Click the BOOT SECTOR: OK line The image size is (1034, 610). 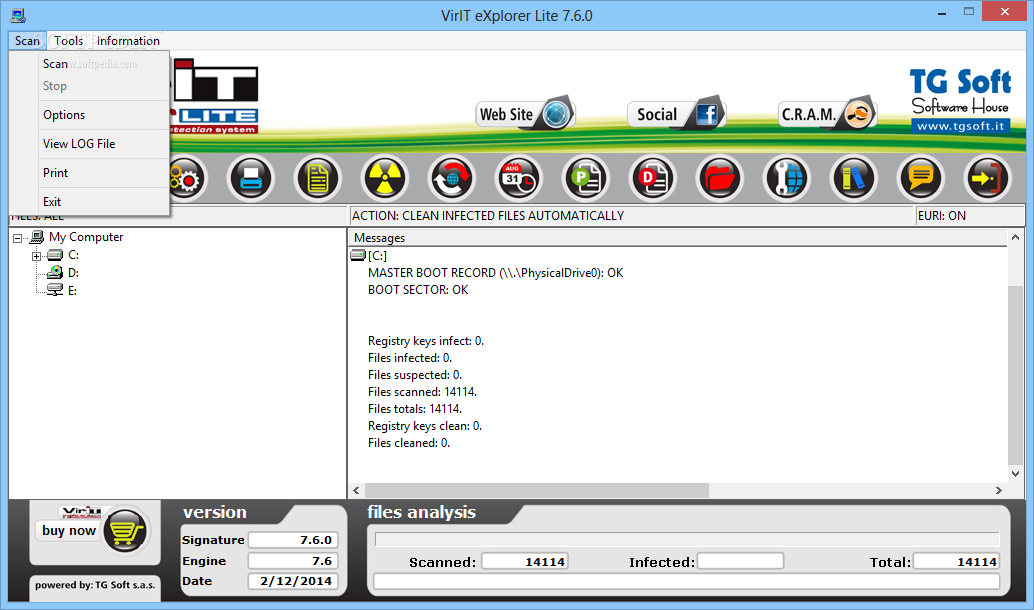[418, 290]
